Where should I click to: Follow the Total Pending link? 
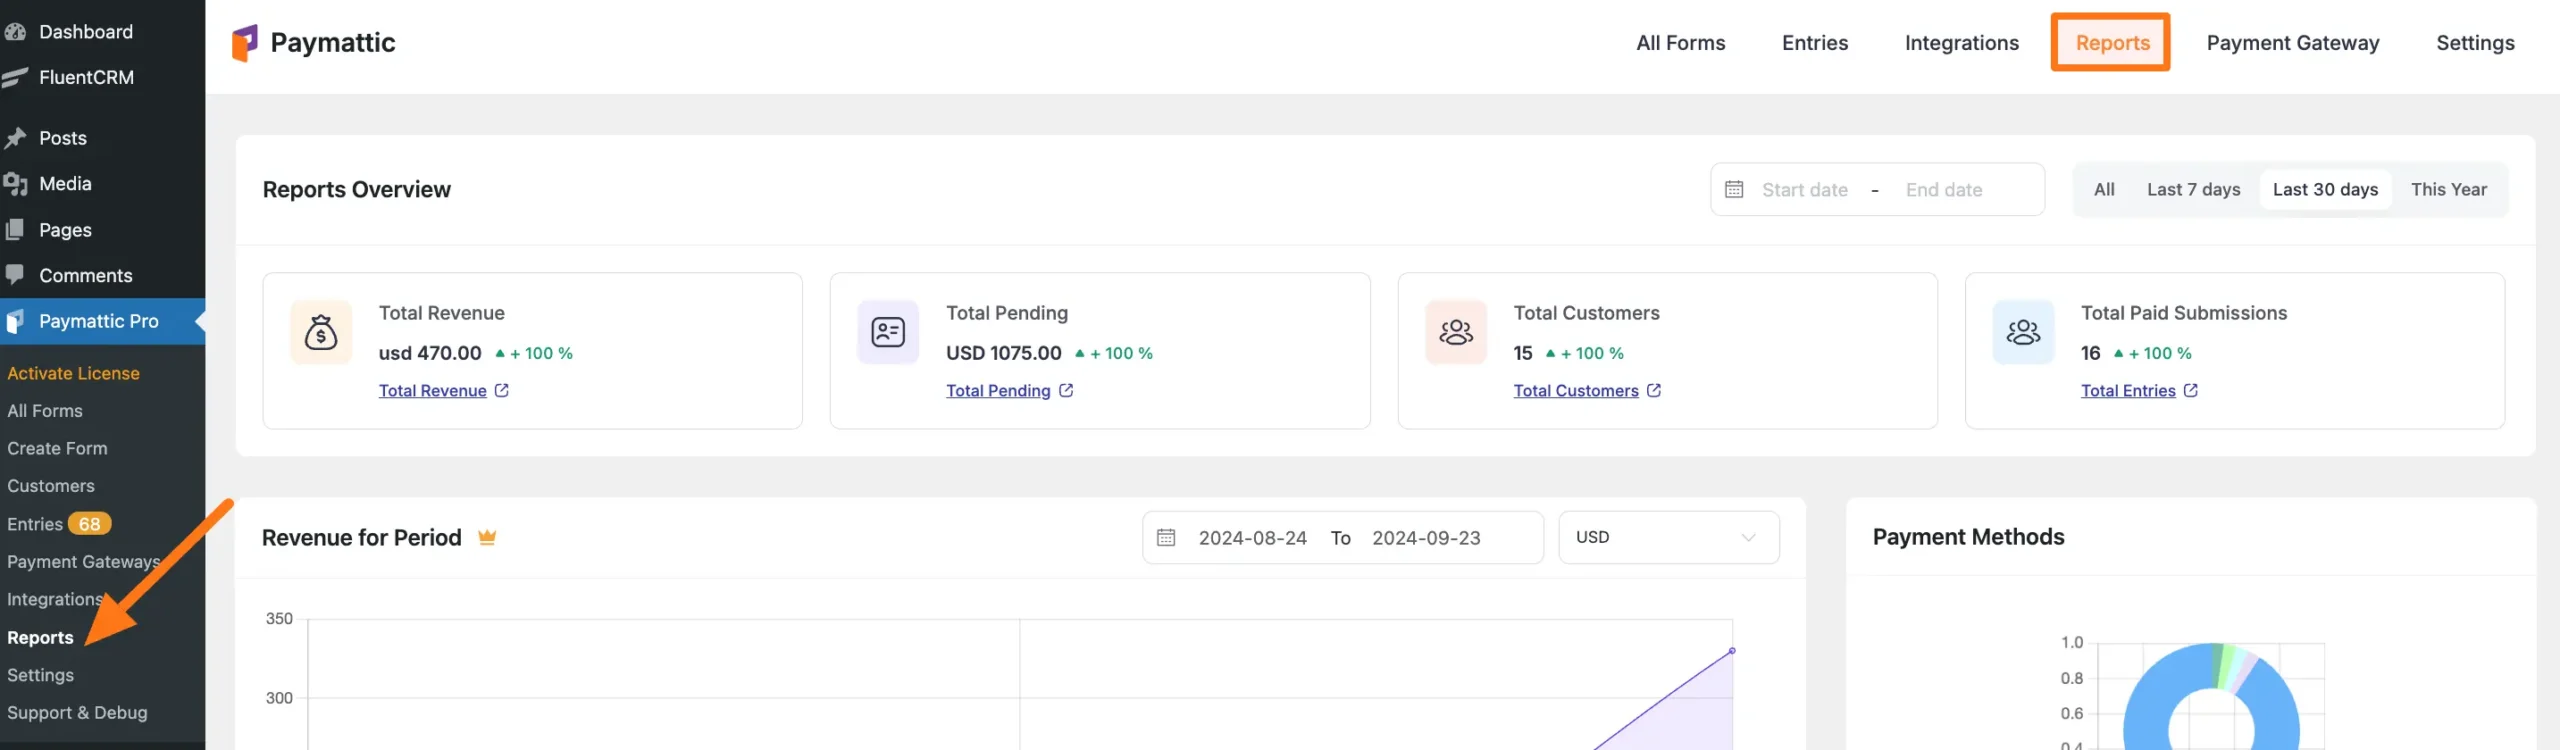[x=998, y=391]
